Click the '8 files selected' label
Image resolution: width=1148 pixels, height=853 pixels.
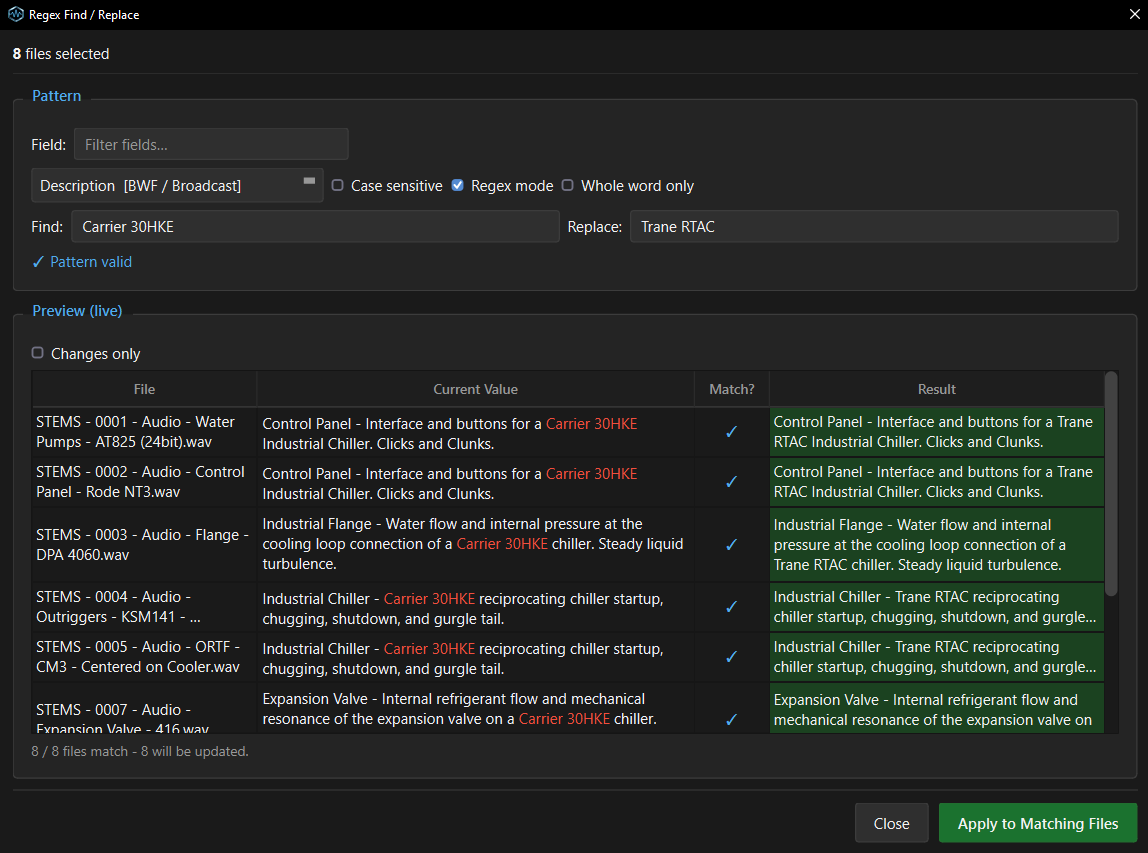pyautogui.click(x=61, y=53)
